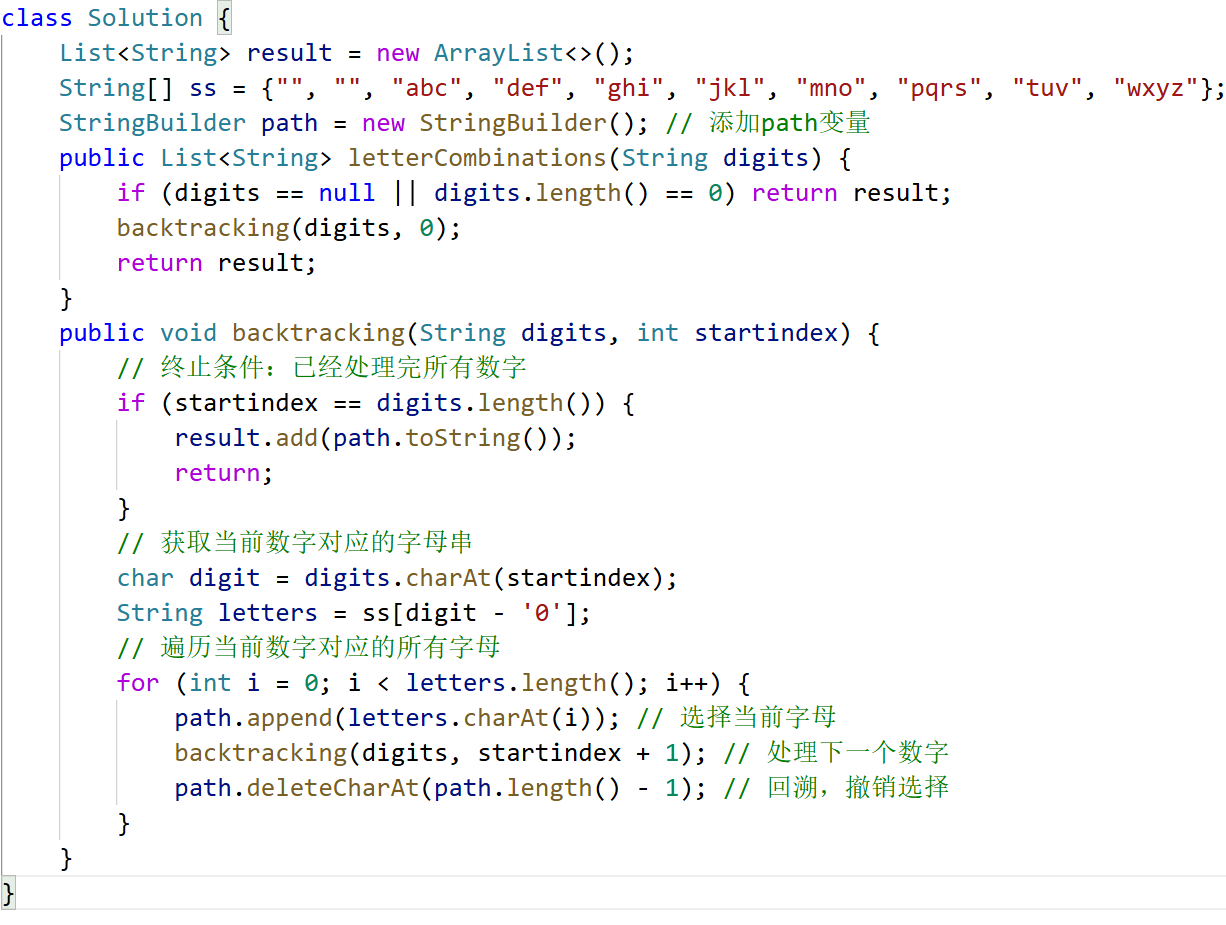Click the '0' character literal

click(x=541, y=613)
